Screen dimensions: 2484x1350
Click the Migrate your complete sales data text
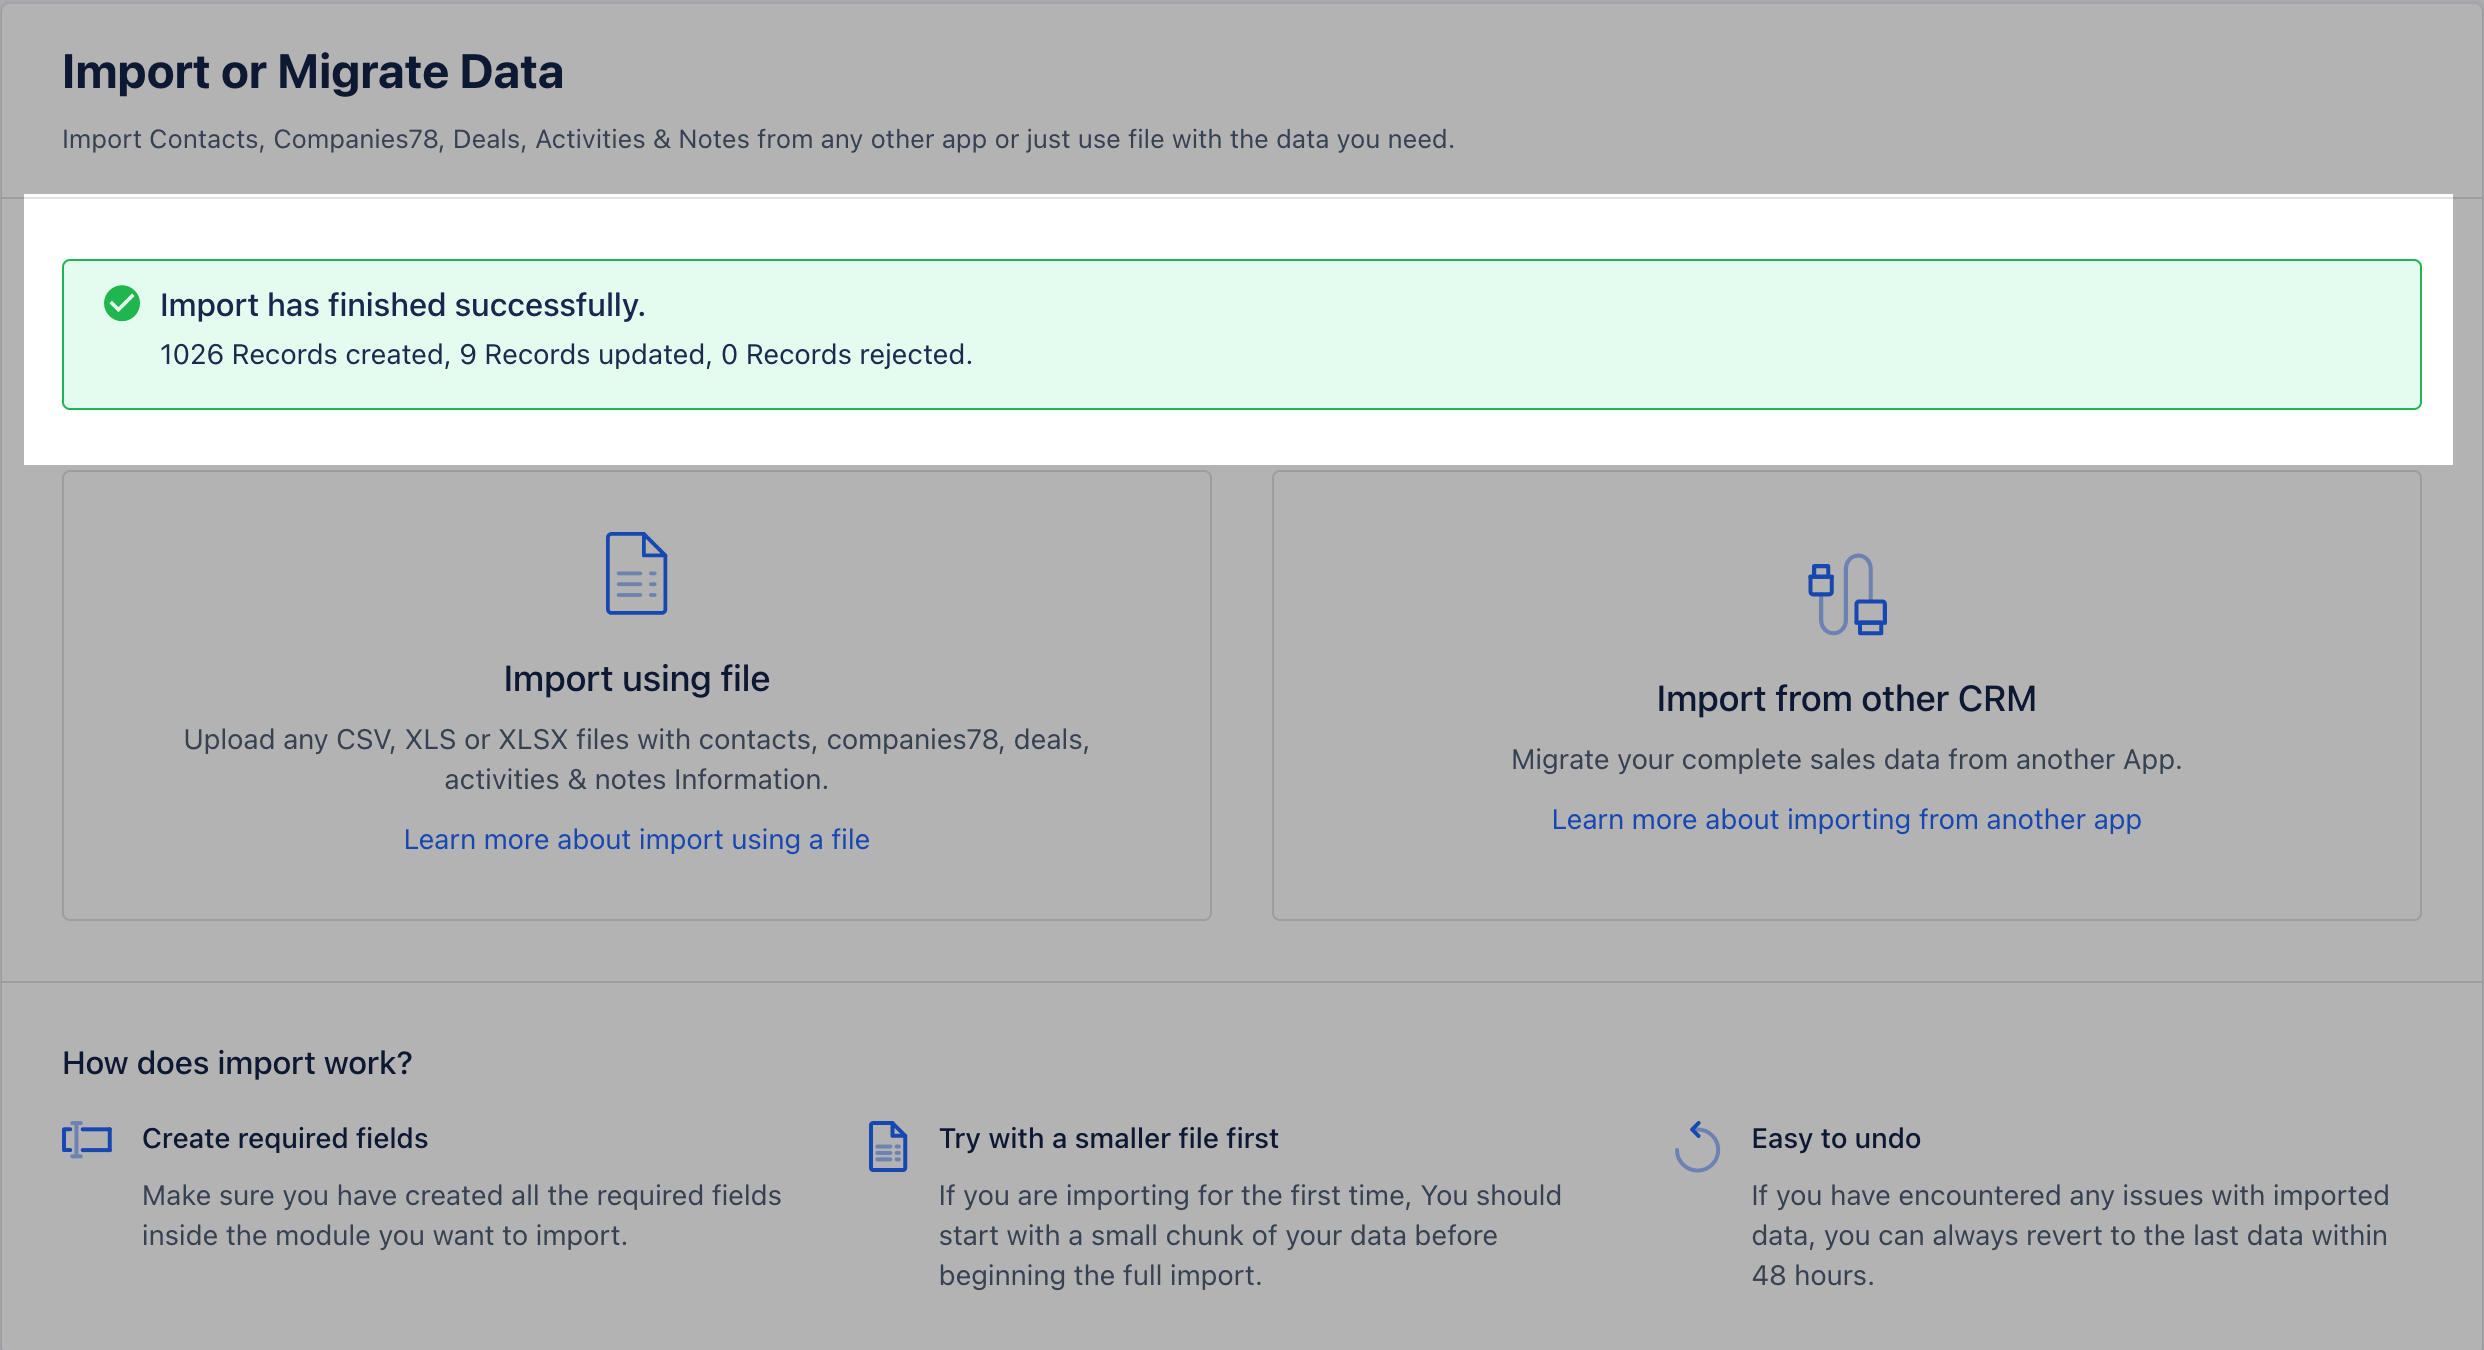pyautogui.click(x=1846, y=759)
